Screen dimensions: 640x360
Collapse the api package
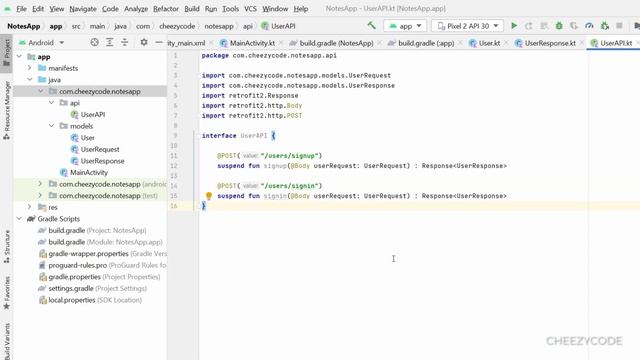point(51,103)
